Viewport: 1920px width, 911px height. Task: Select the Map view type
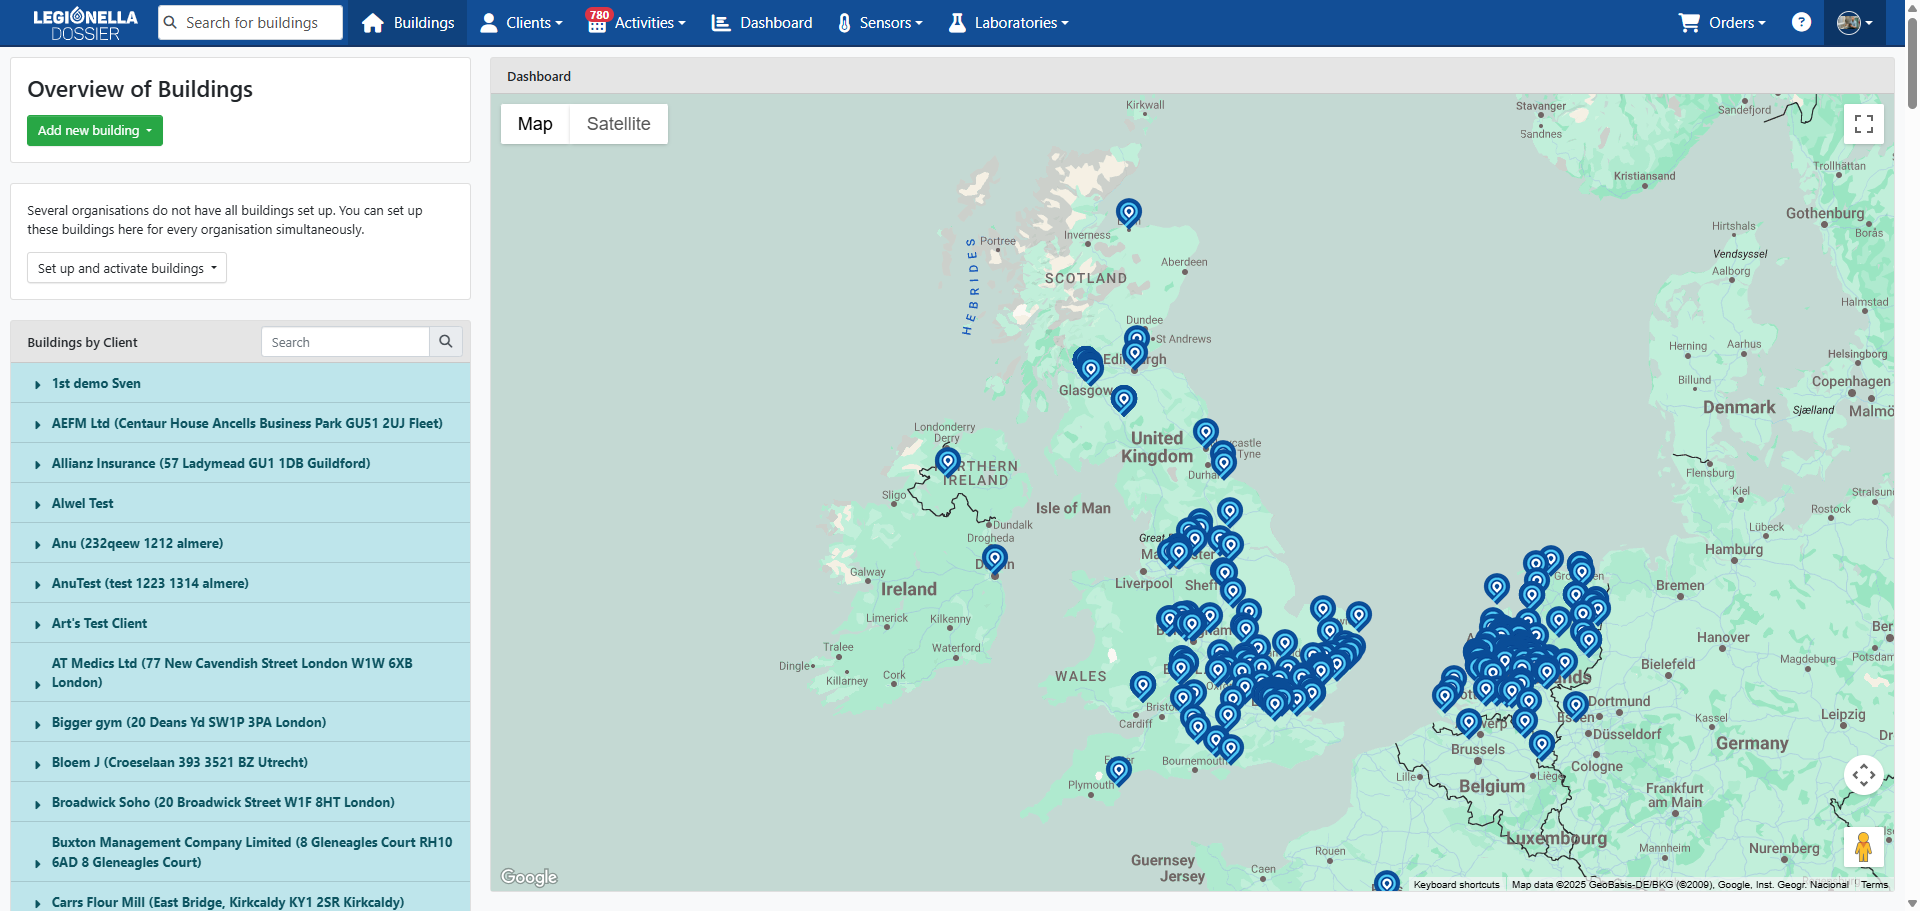point(535,124)
